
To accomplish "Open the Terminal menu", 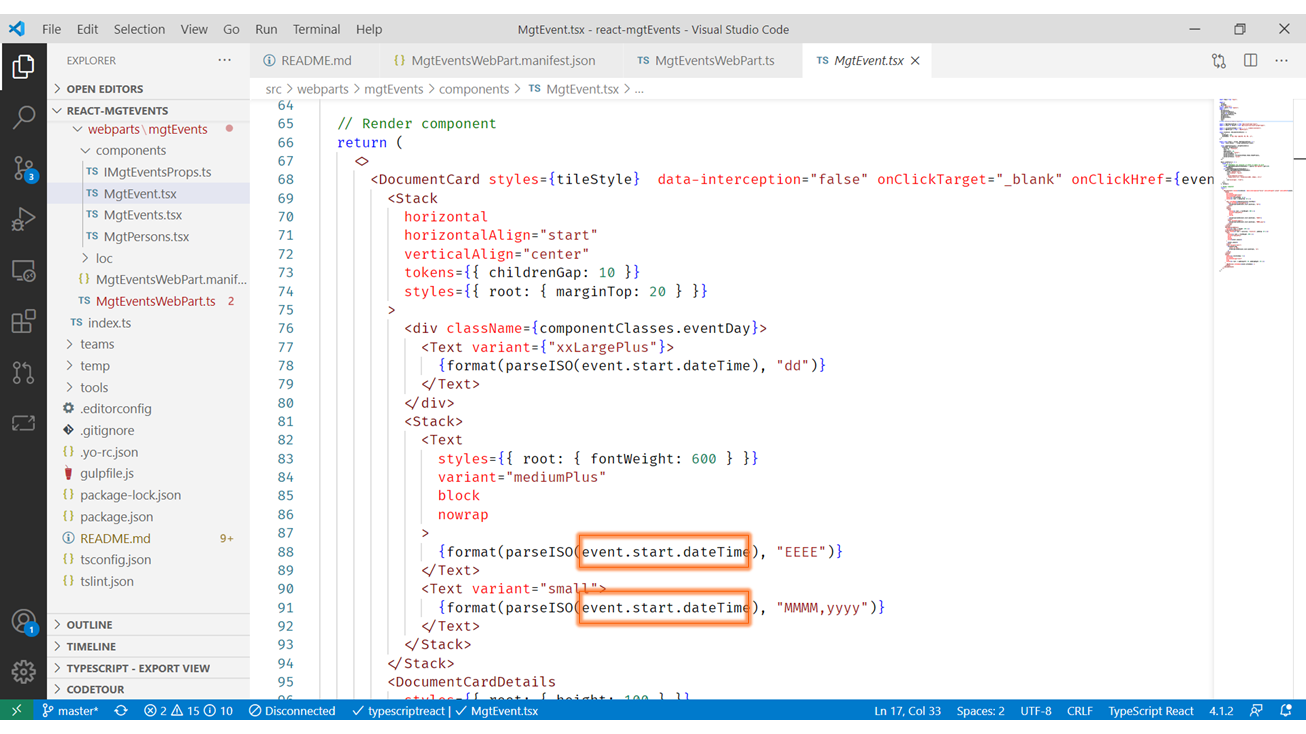I will point(316,29).
